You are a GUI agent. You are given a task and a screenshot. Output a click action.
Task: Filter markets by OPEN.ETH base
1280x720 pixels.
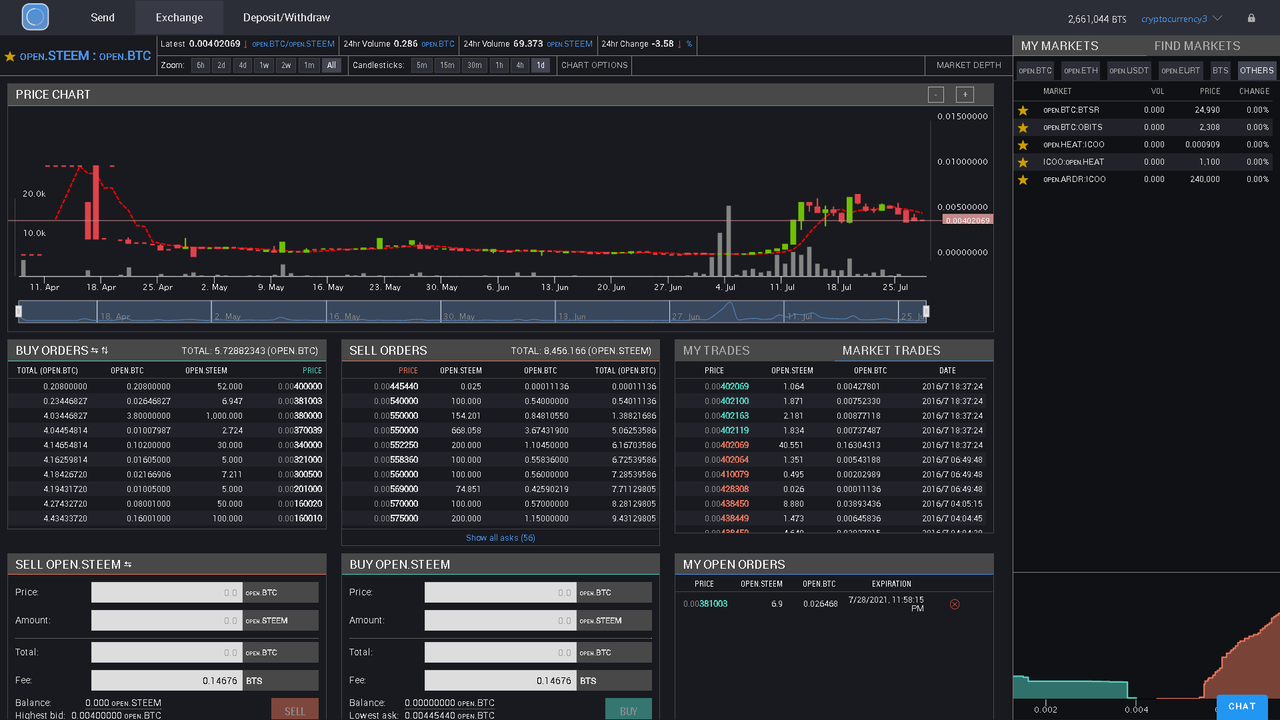point(1080,71)
